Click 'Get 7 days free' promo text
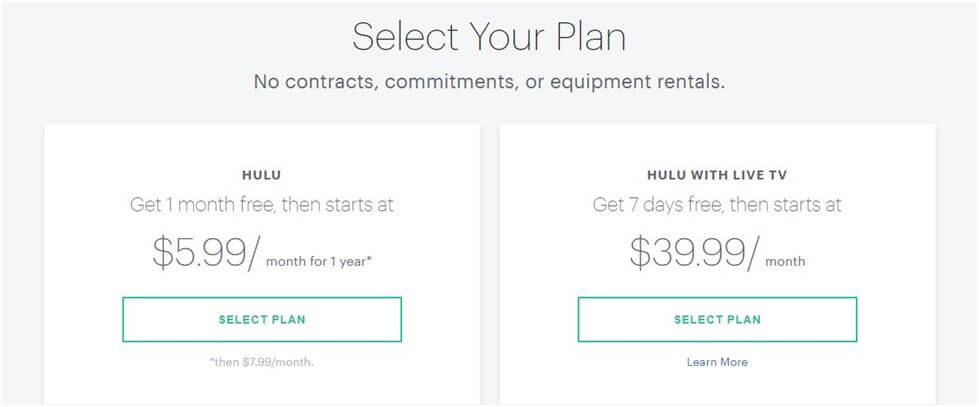Screen dimensions: 979x407 tap(717, 205)
